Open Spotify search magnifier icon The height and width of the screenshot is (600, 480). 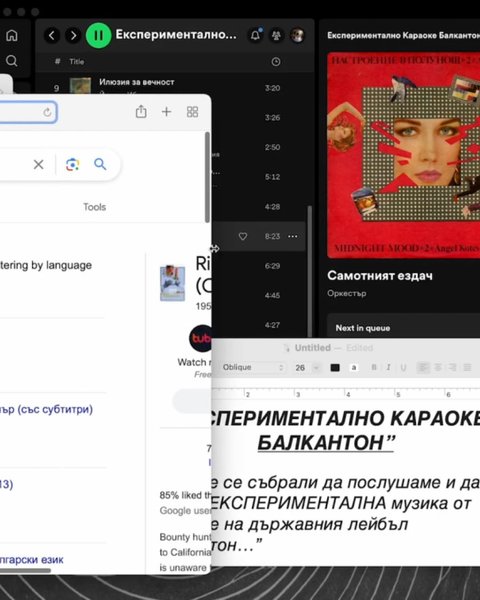point(11,61)
